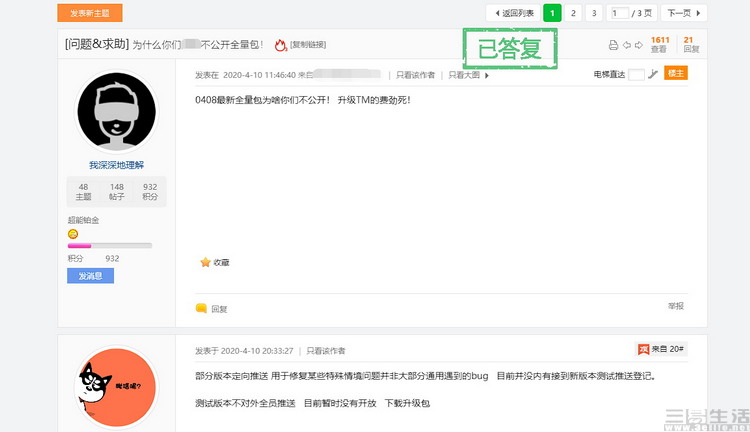Toggle 只看该作者 filter on first post

415,75
